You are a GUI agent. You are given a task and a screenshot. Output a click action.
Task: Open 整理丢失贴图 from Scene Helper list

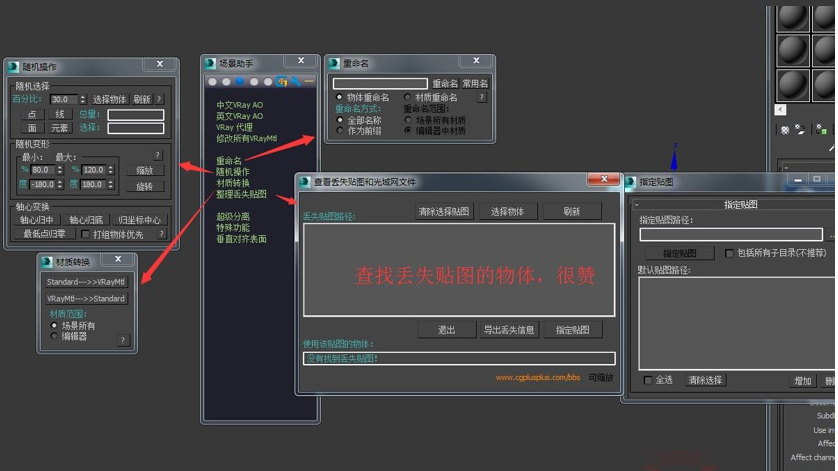(x=241, y=194)
